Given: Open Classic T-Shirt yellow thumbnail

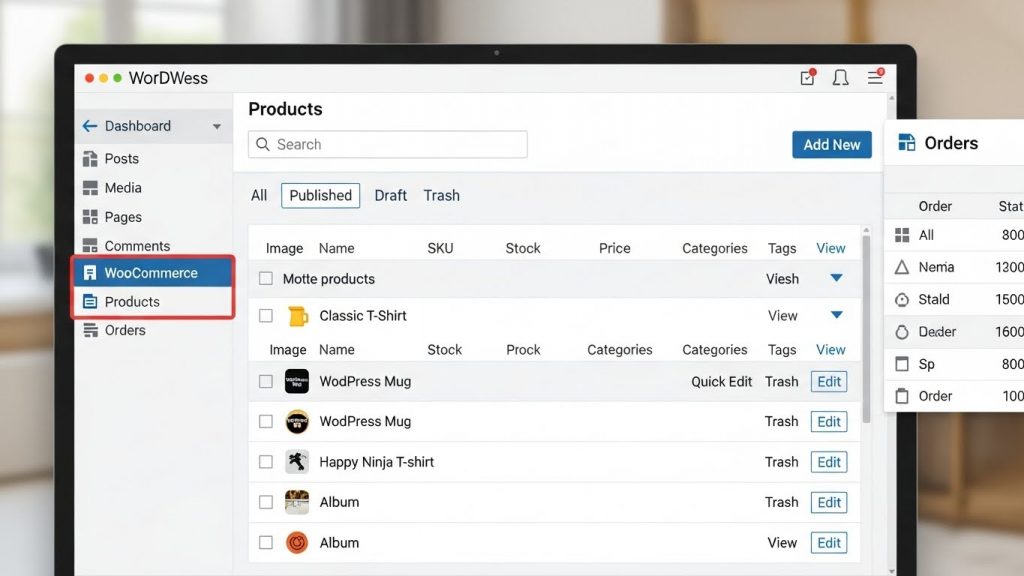Looking at the screenshot, I should point(298,316).
